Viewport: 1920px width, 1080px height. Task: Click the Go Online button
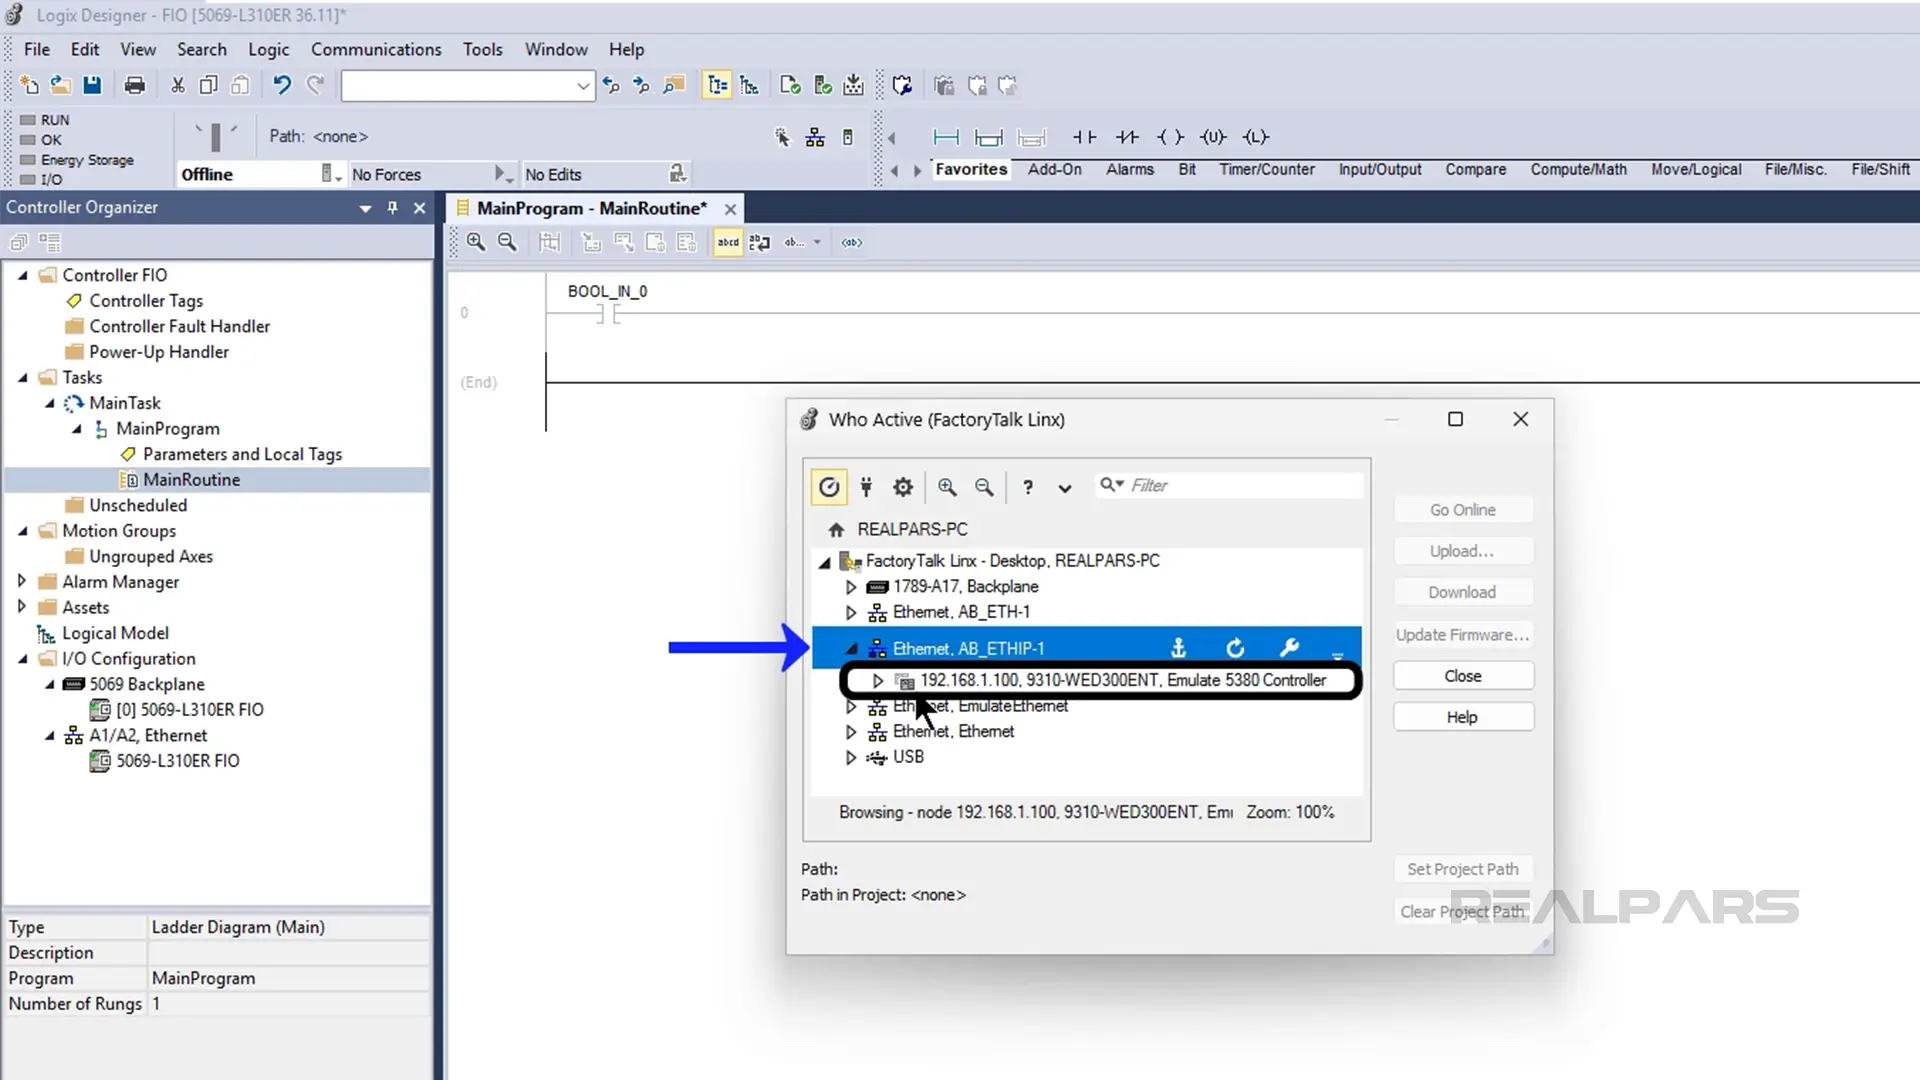pyautogui.click(x=1462, y=510)
